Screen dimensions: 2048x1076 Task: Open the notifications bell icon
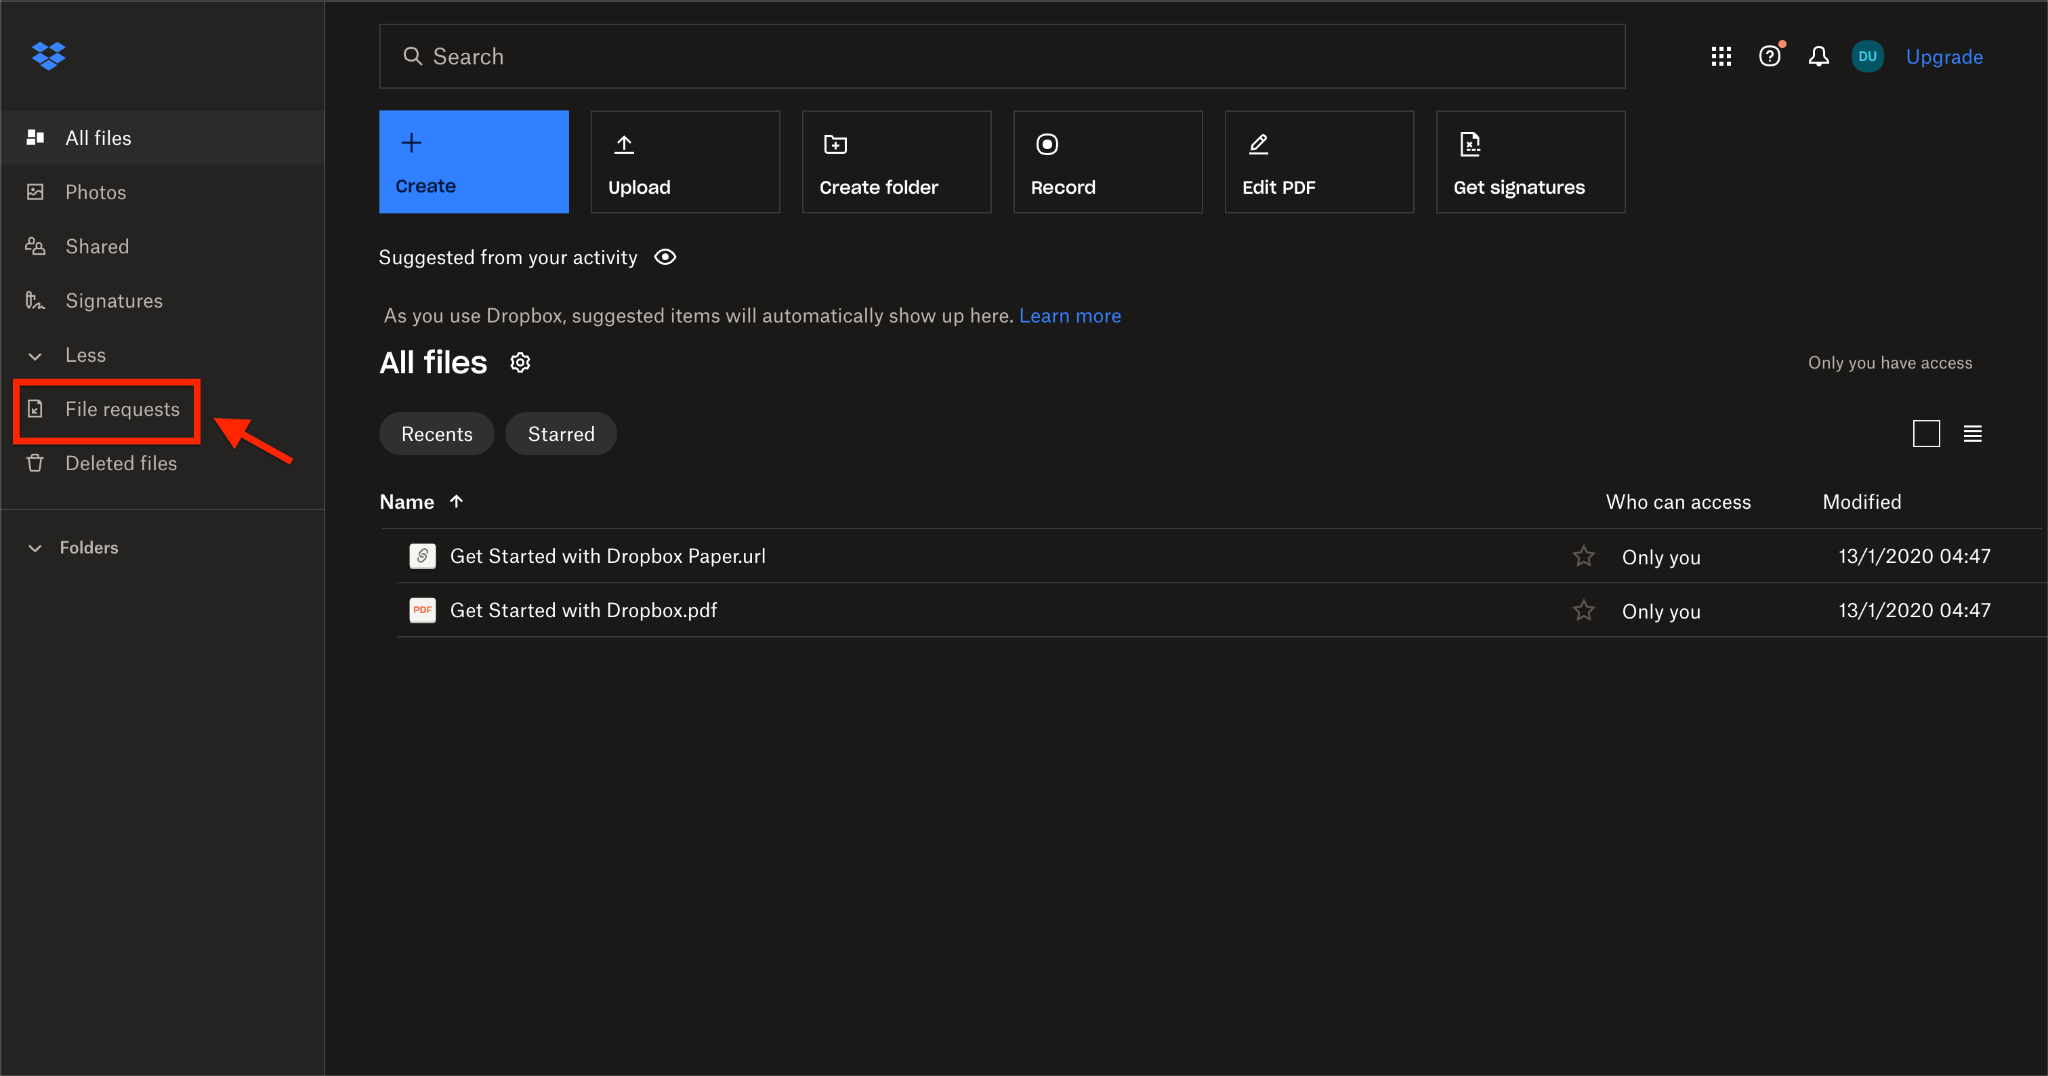[x=1819, y=57]
